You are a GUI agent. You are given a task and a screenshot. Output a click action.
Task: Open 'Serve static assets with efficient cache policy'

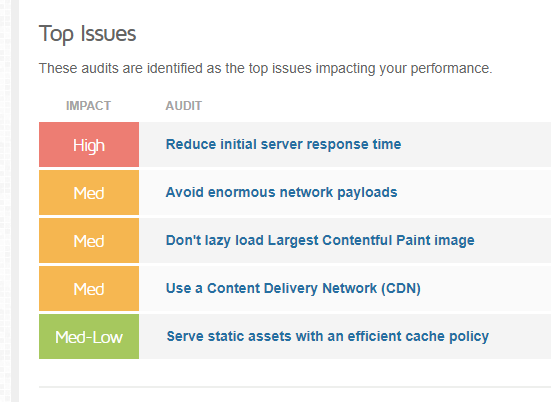pos(328,337)
